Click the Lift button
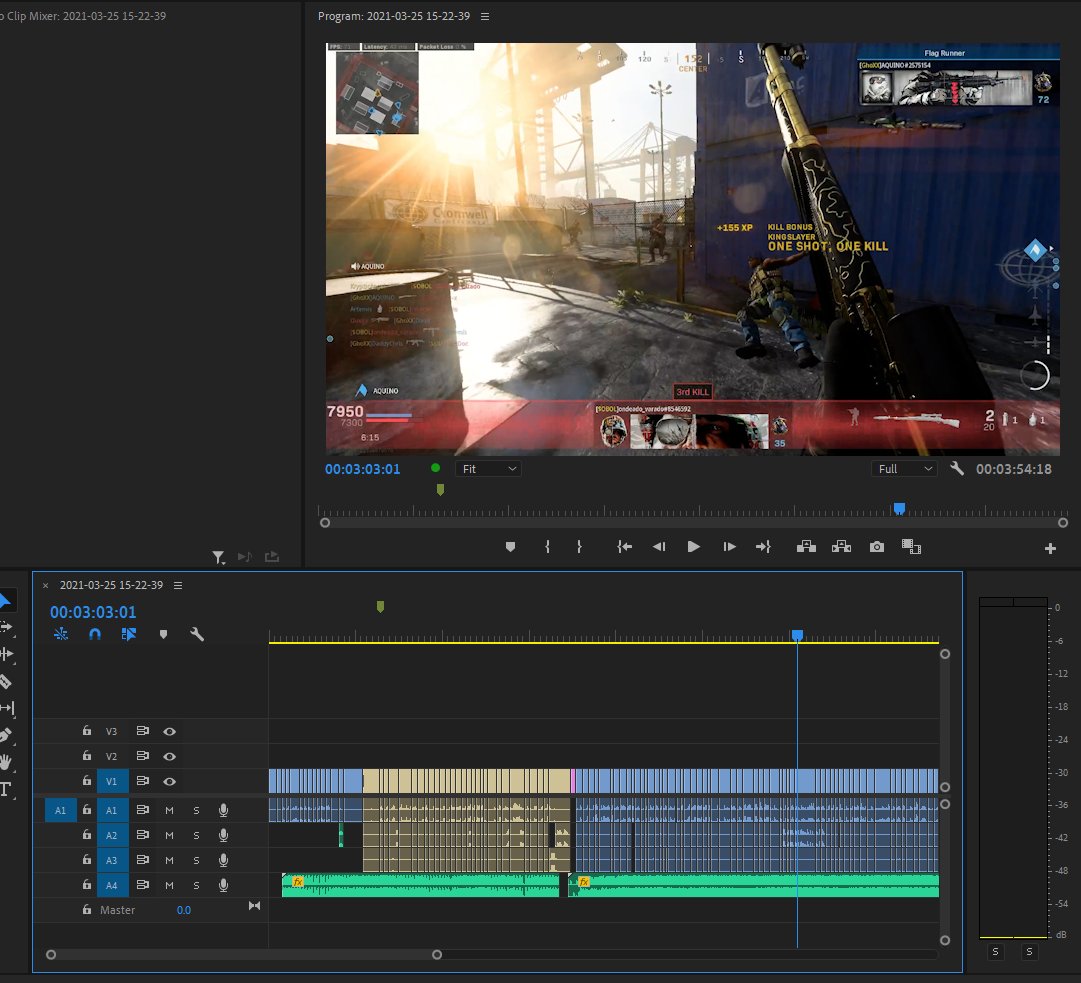1081x983 pixels. pyautogui.click(x=806, y=547)
